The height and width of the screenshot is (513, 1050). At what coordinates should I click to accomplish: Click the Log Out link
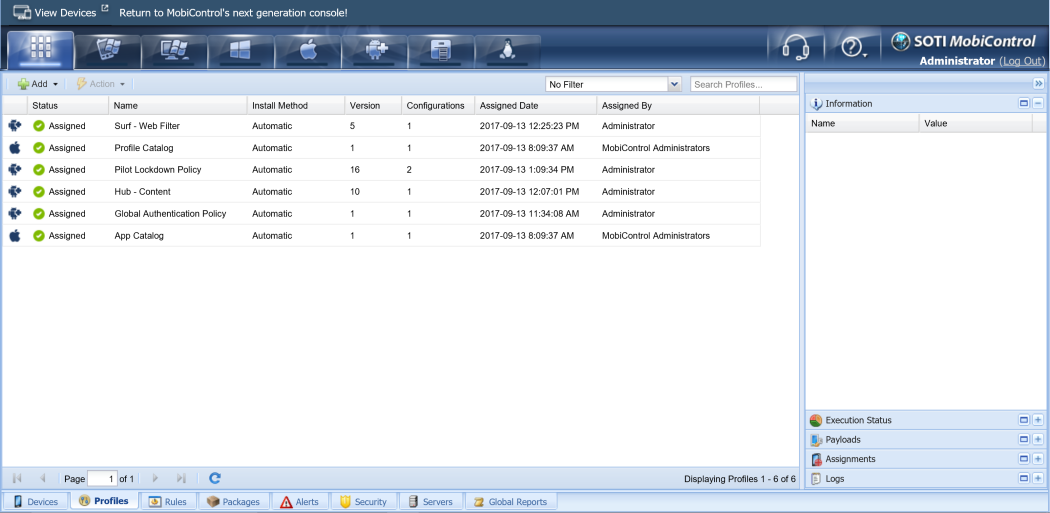[x=1022, y=61]
